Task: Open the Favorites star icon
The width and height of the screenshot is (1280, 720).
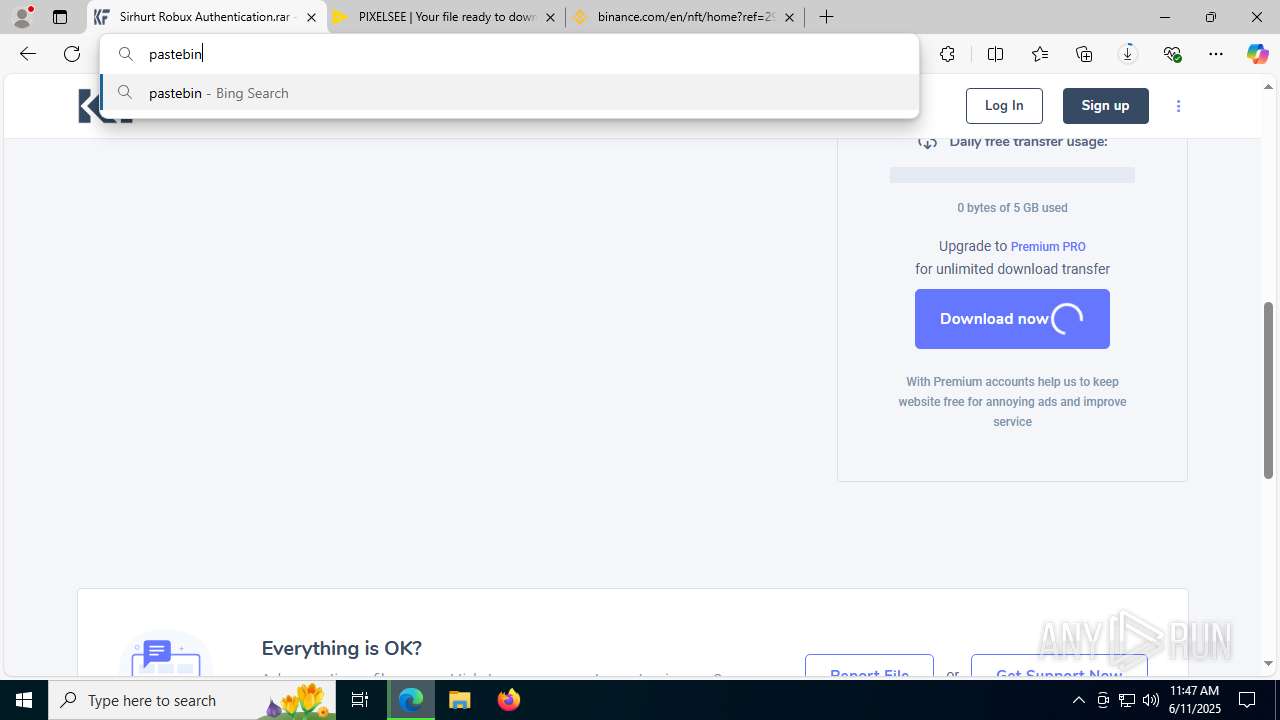Action: [x=1040, y=54]
